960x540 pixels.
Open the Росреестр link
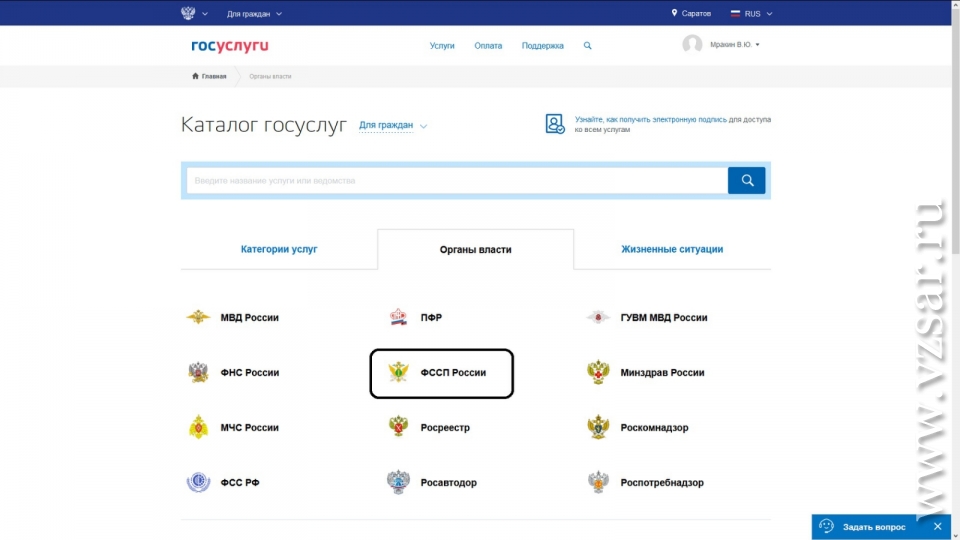click(445, 427)
